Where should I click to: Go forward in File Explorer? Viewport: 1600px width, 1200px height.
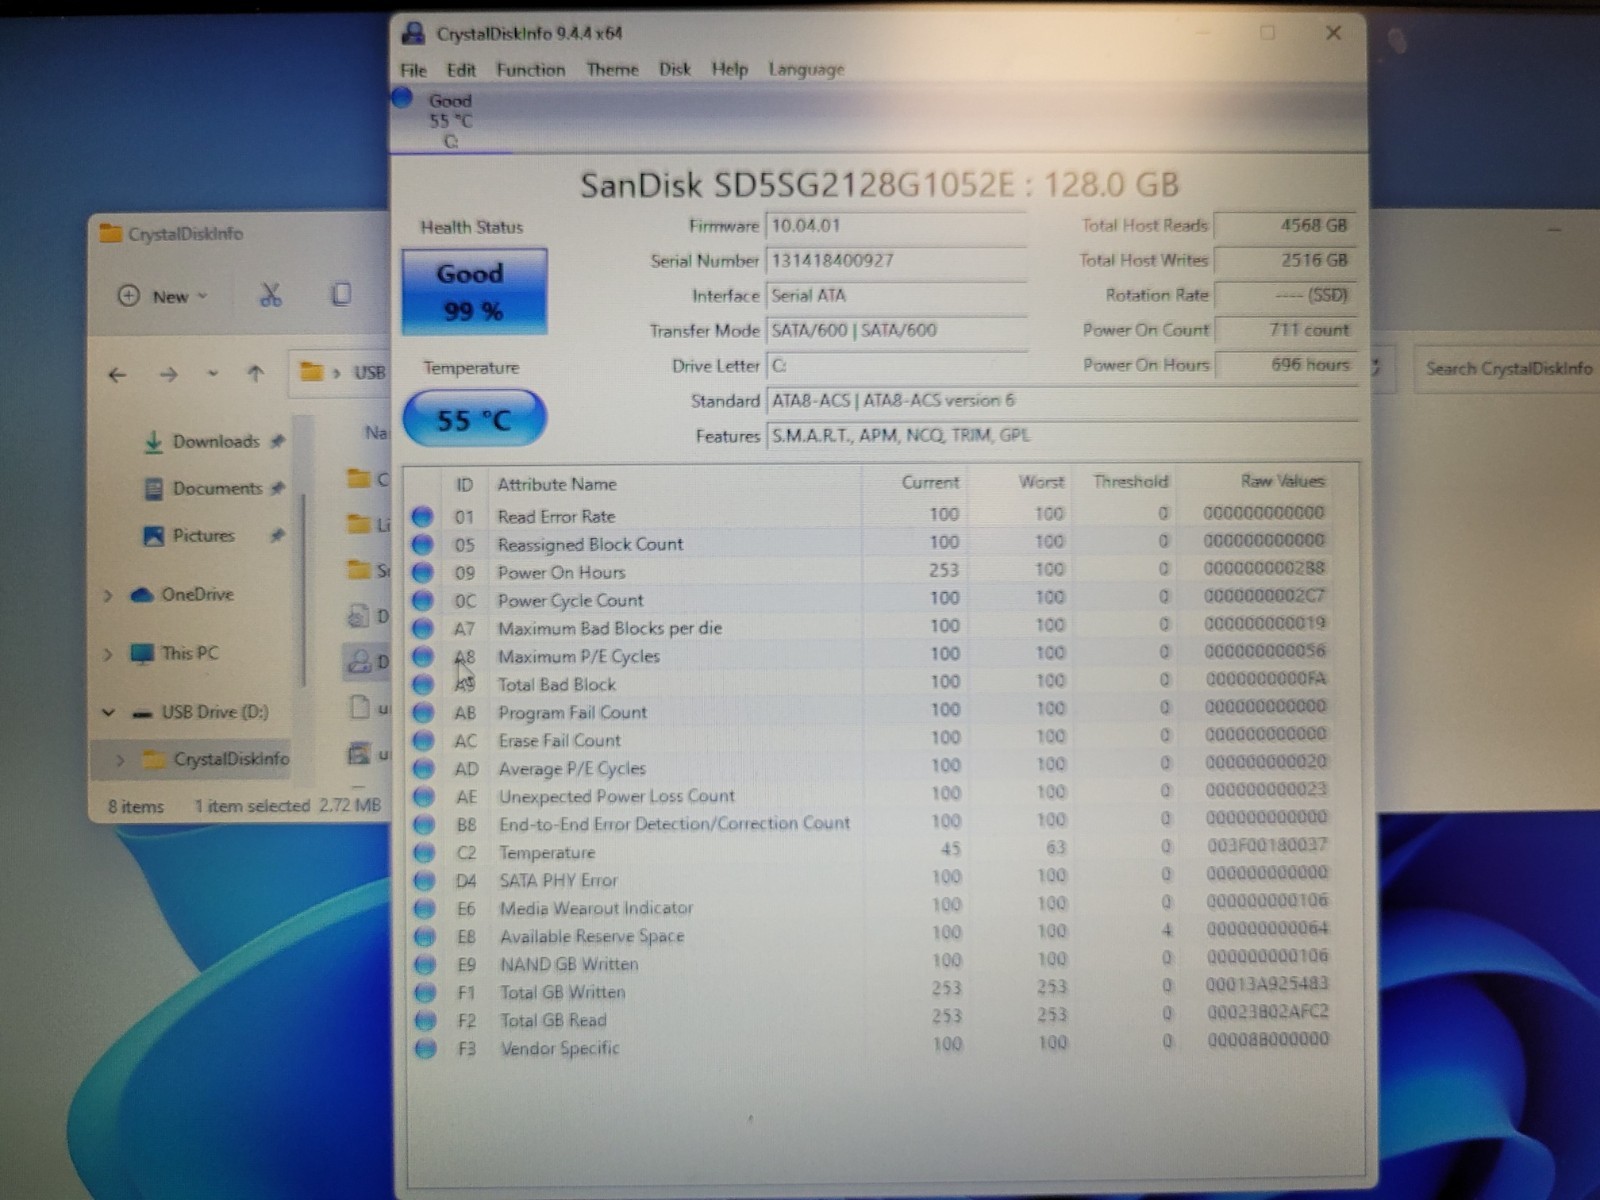[x=168, y=374]
